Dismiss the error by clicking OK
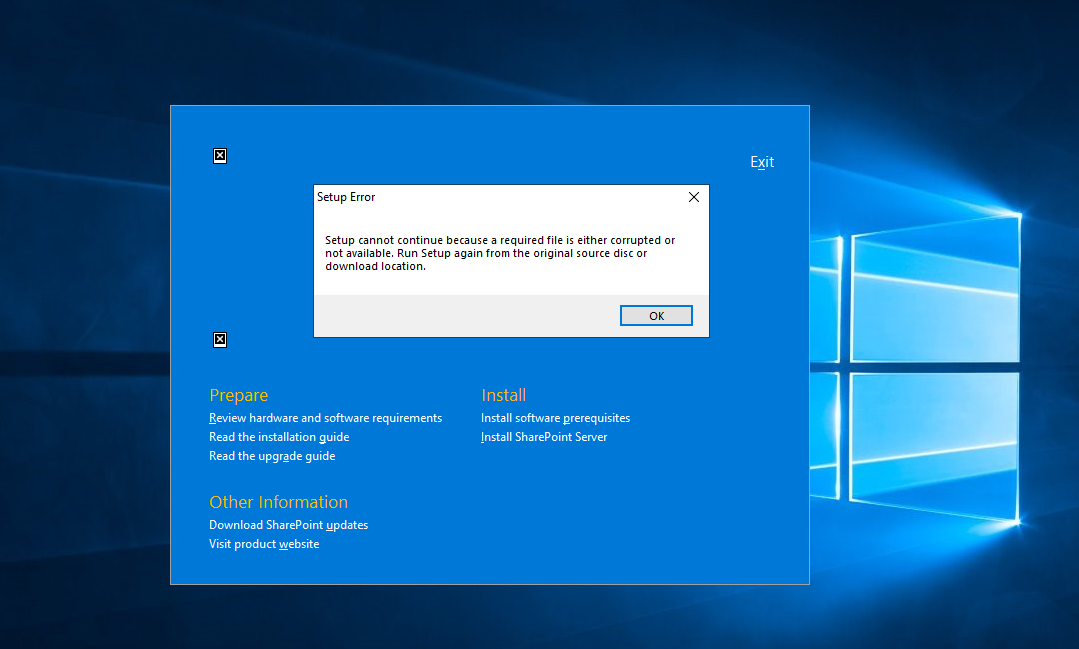The height and width of the screenshot is (649, 1079). (656, 315)
